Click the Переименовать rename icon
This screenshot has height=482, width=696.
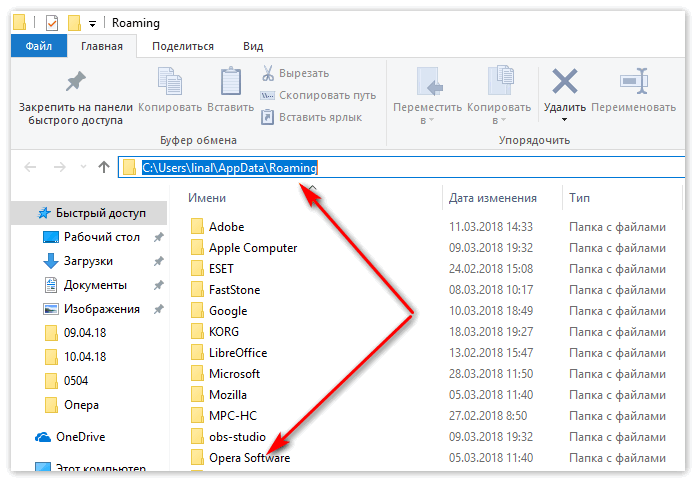634,81
